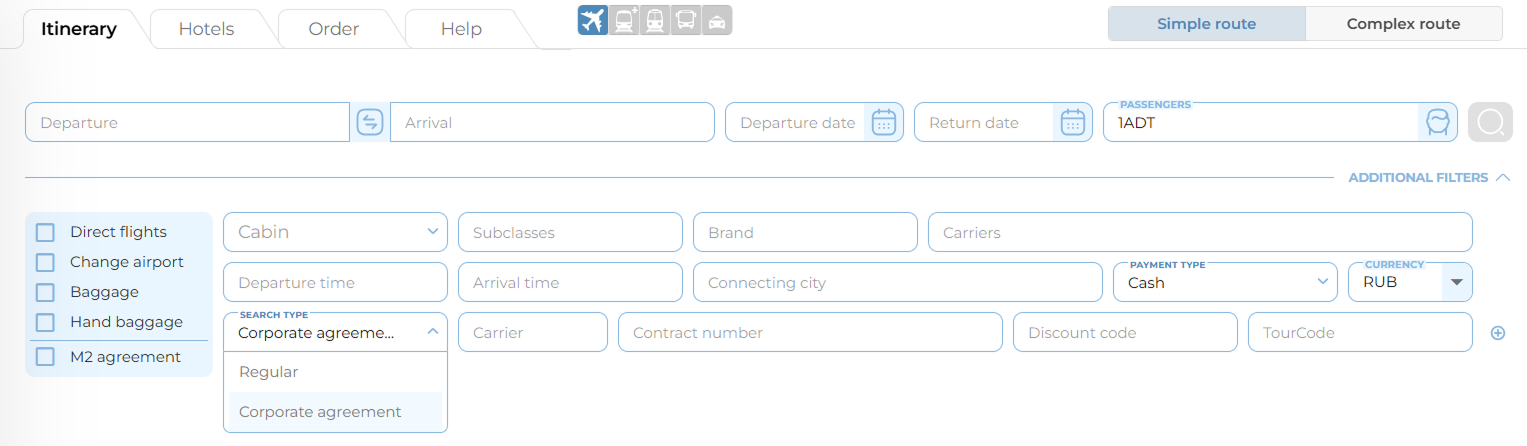Choose the railway train transport icon
Viewport: 1527px width, 446px height.
[655, 20]
